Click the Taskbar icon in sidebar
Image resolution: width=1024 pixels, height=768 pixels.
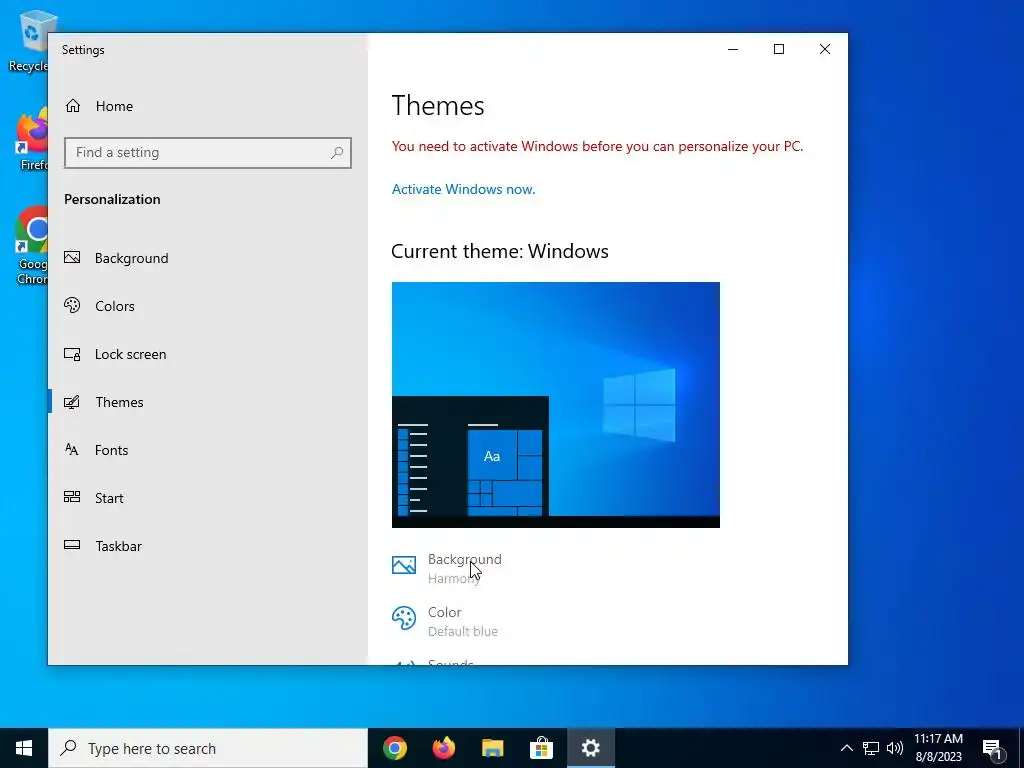click(72, 545)
